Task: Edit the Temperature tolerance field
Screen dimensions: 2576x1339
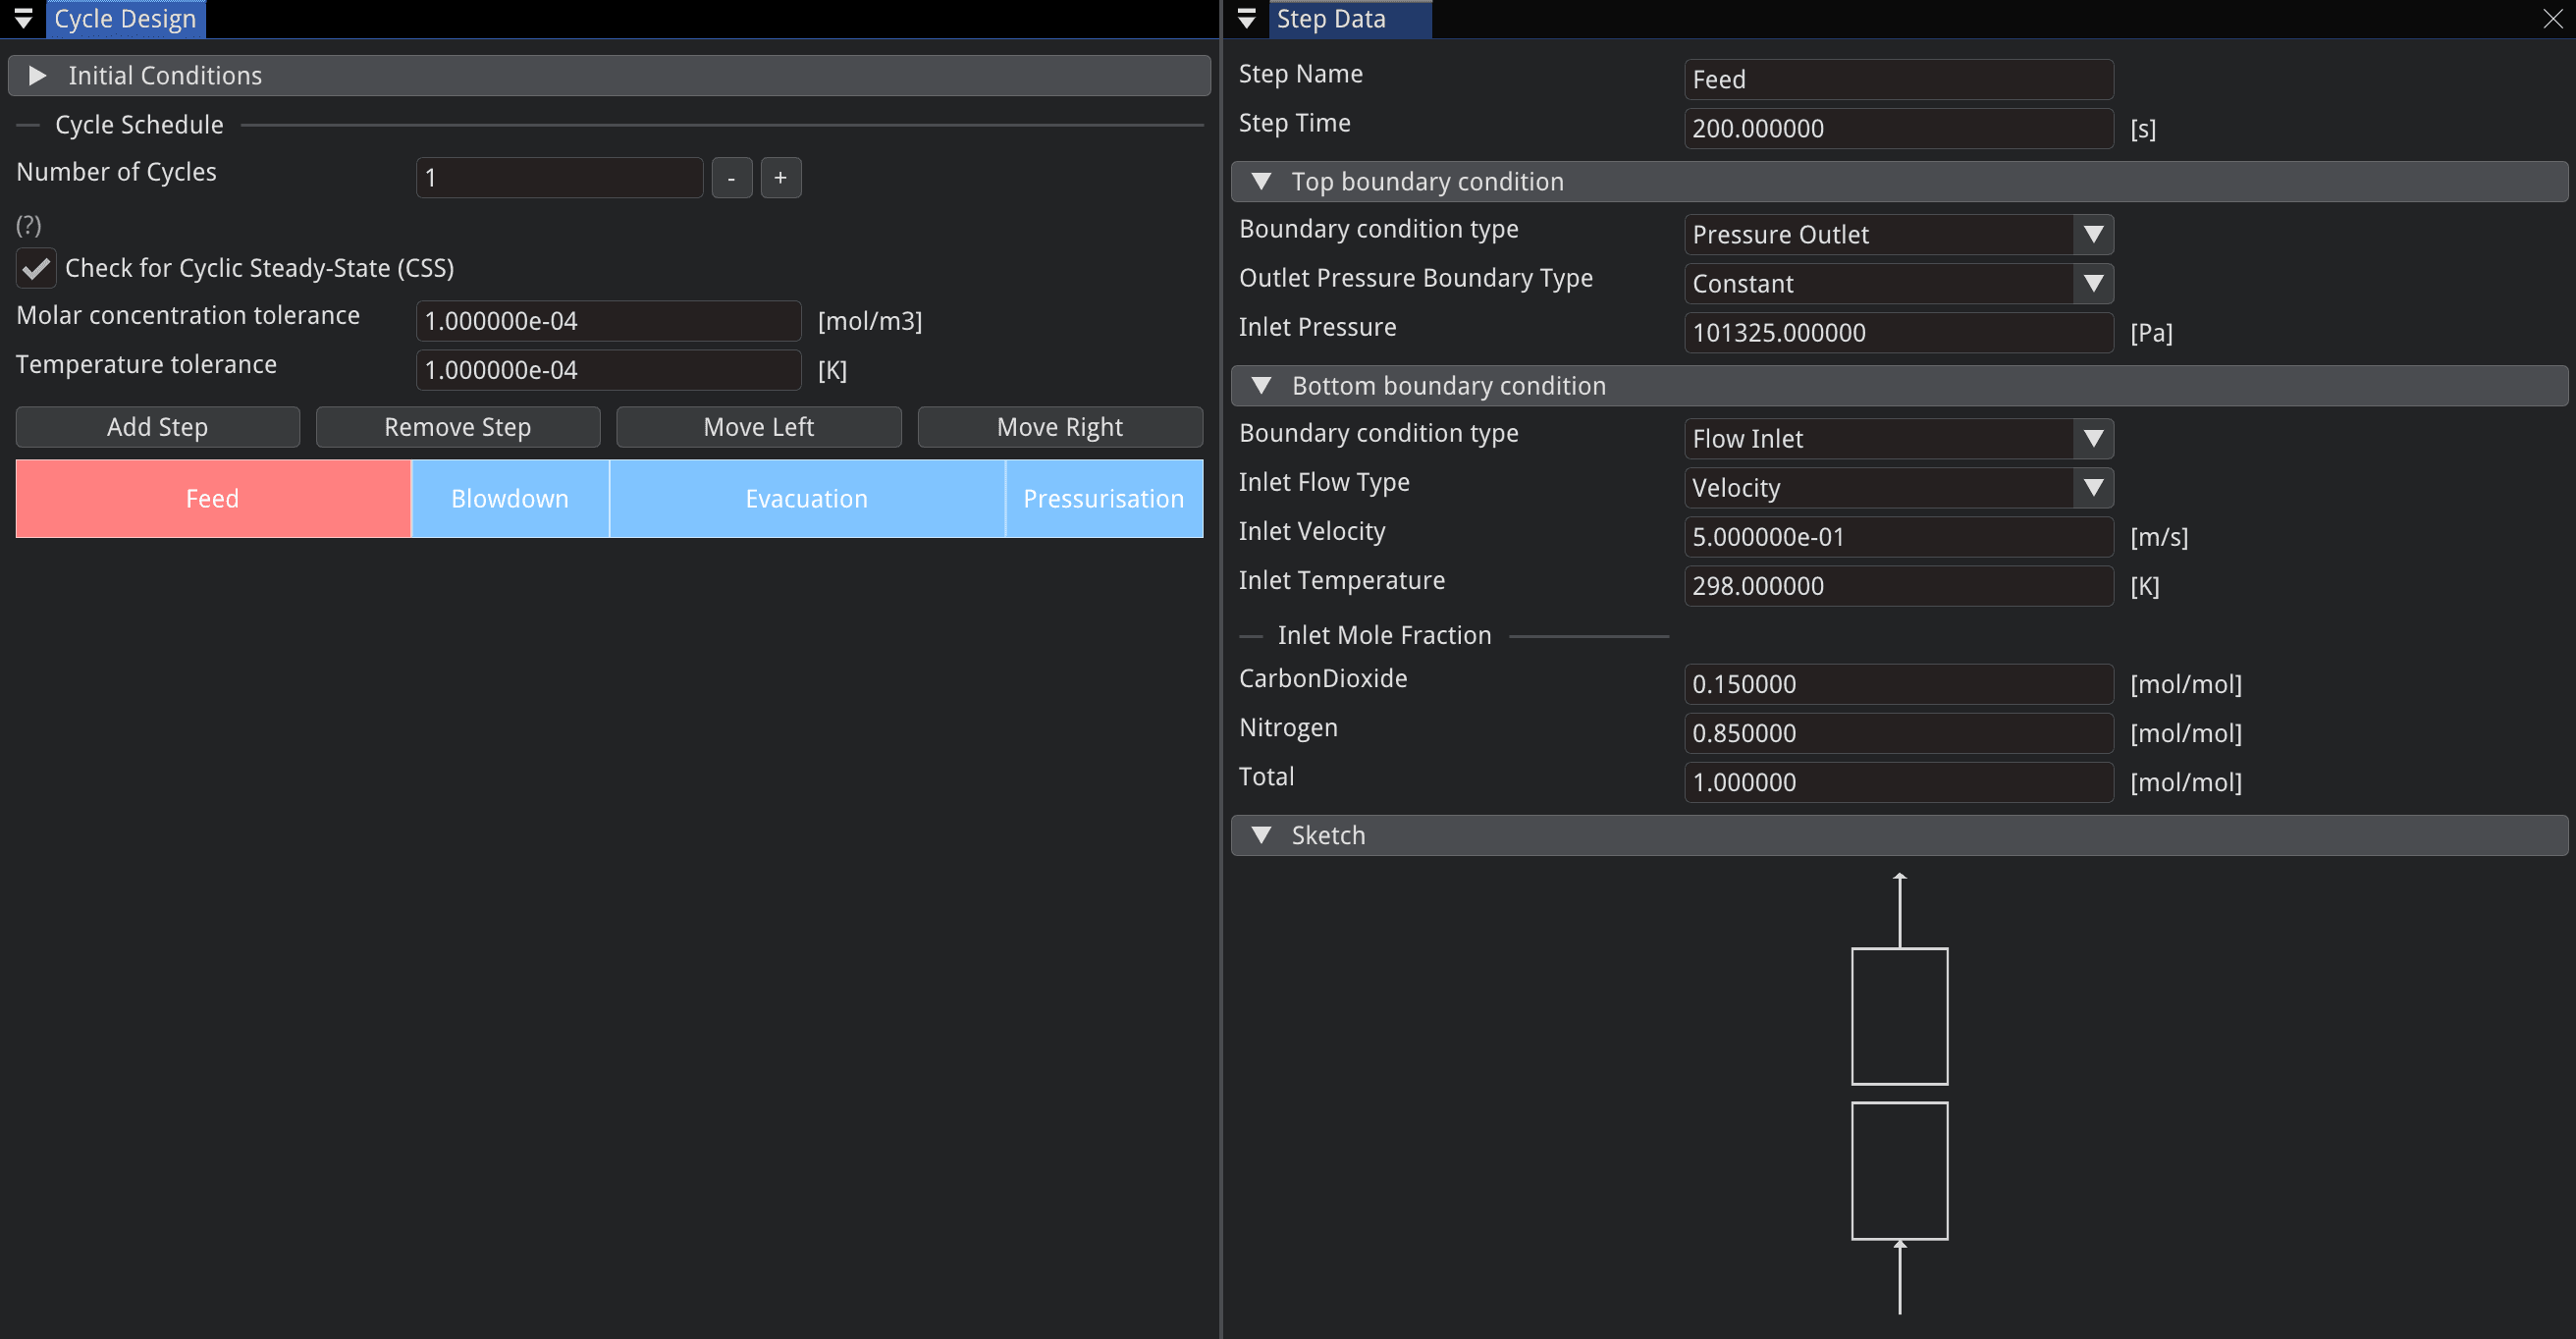Action: pyautogui.click(x=608, y=370)
